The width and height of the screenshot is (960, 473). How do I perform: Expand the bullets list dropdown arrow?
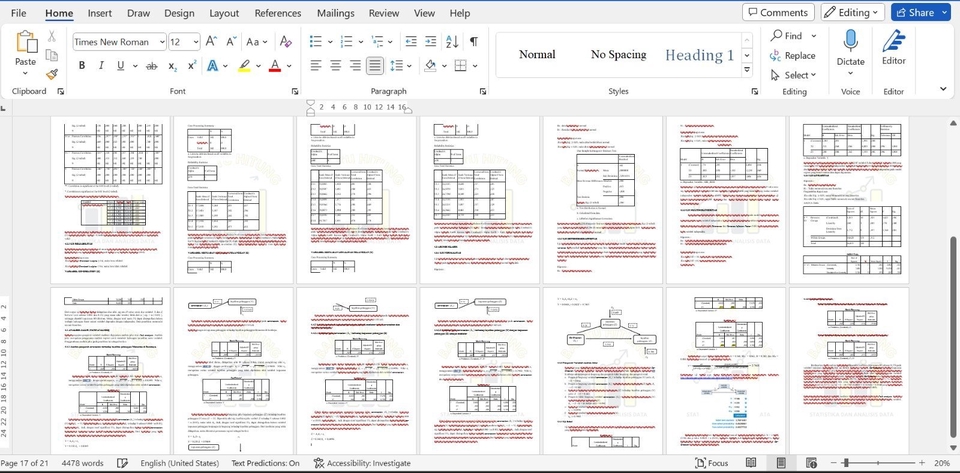pyautogui.click(x=330, y=42)
